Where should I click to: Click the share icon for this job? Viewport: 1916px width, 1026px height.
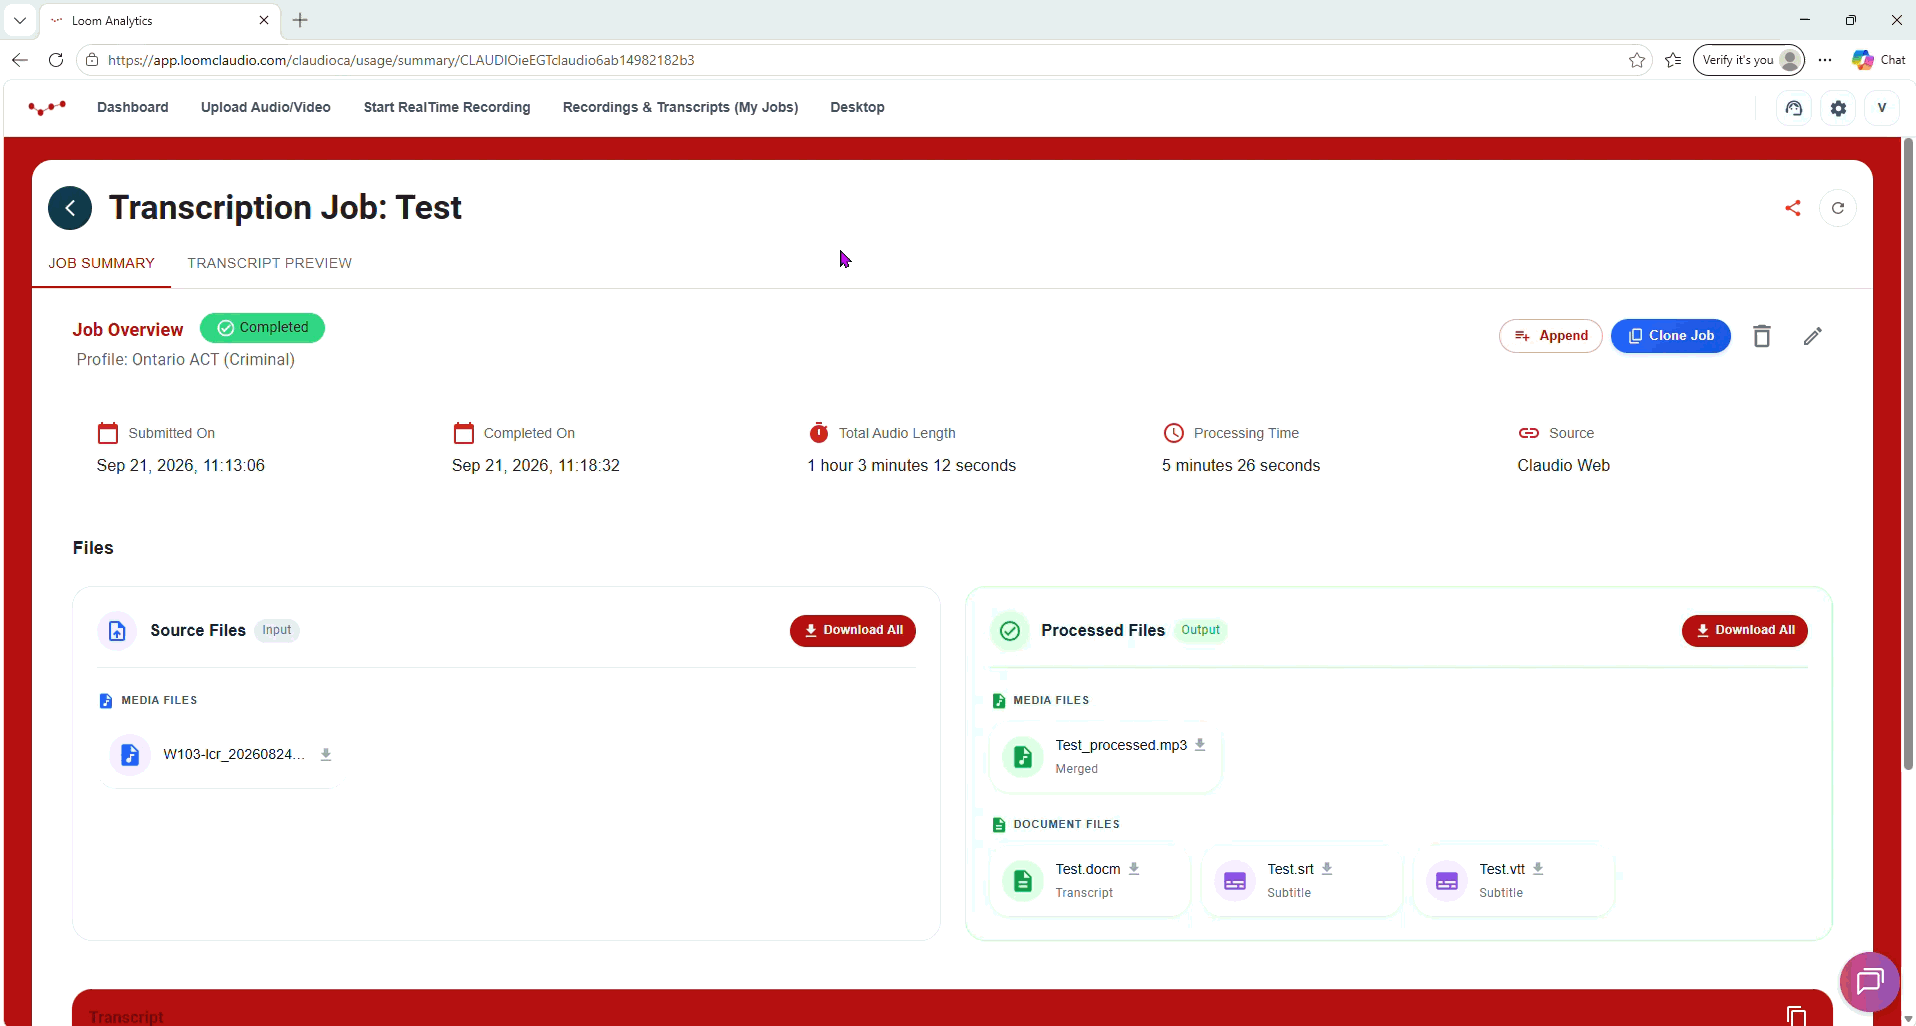point(1793,208)
